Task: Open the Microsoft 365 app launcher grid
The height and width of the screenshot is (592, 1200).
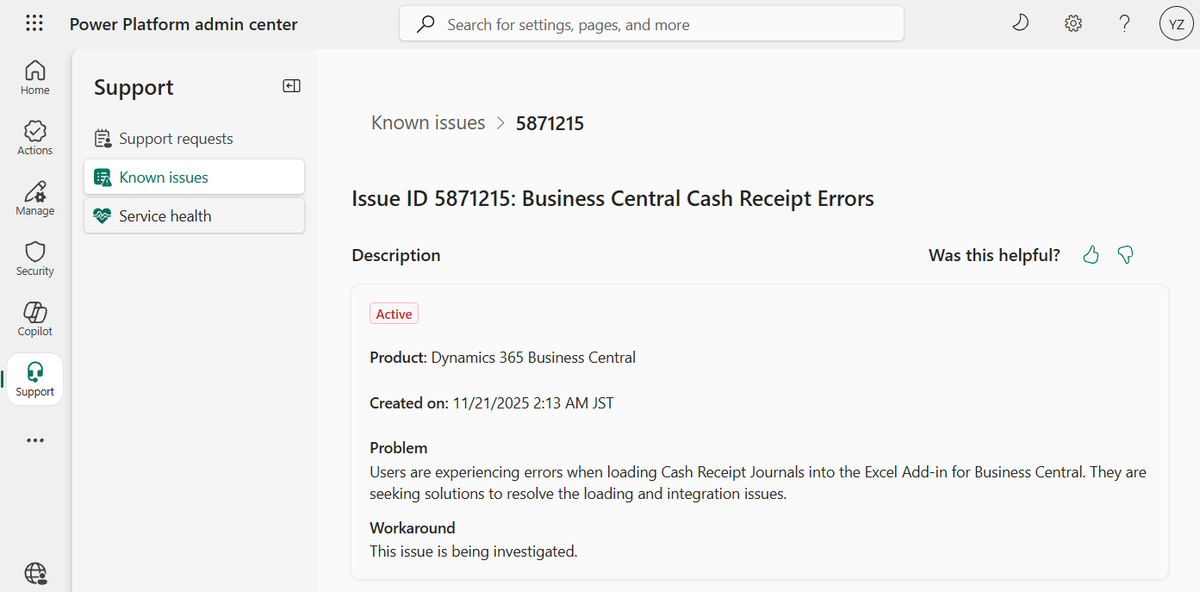Action: click(34, 22)
